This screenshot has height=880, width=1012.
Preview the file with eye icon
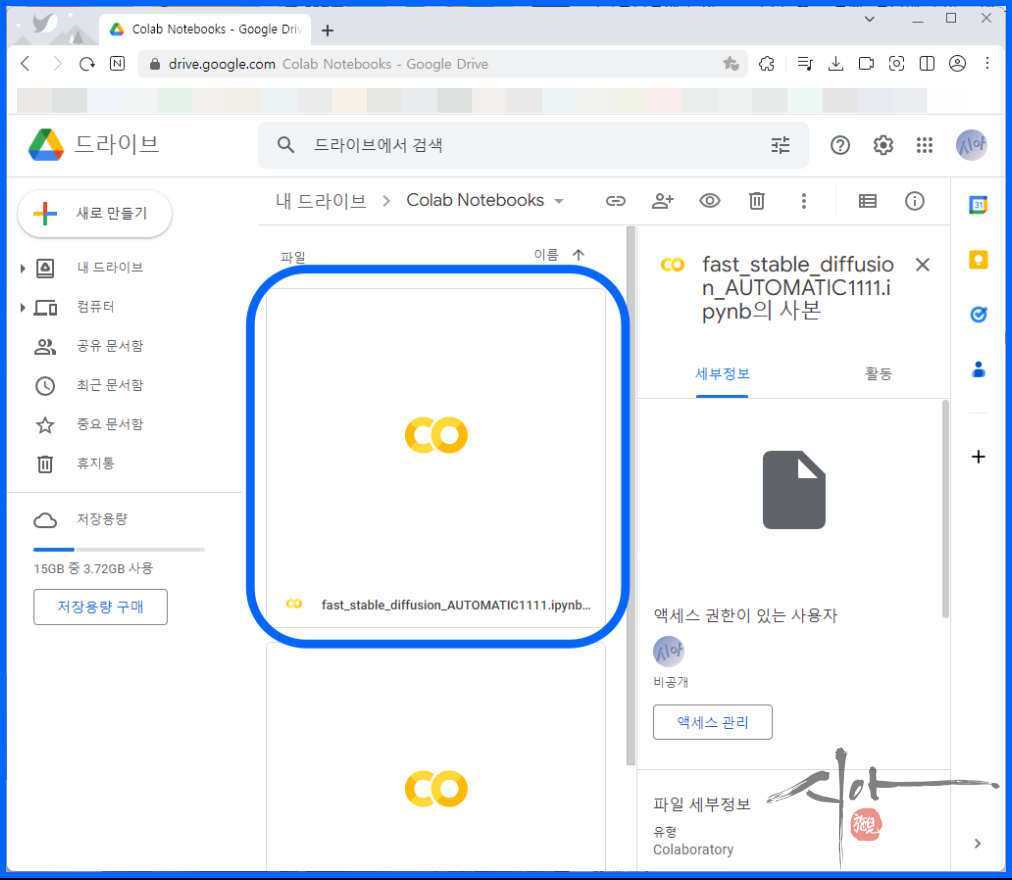tap(710, 201)
